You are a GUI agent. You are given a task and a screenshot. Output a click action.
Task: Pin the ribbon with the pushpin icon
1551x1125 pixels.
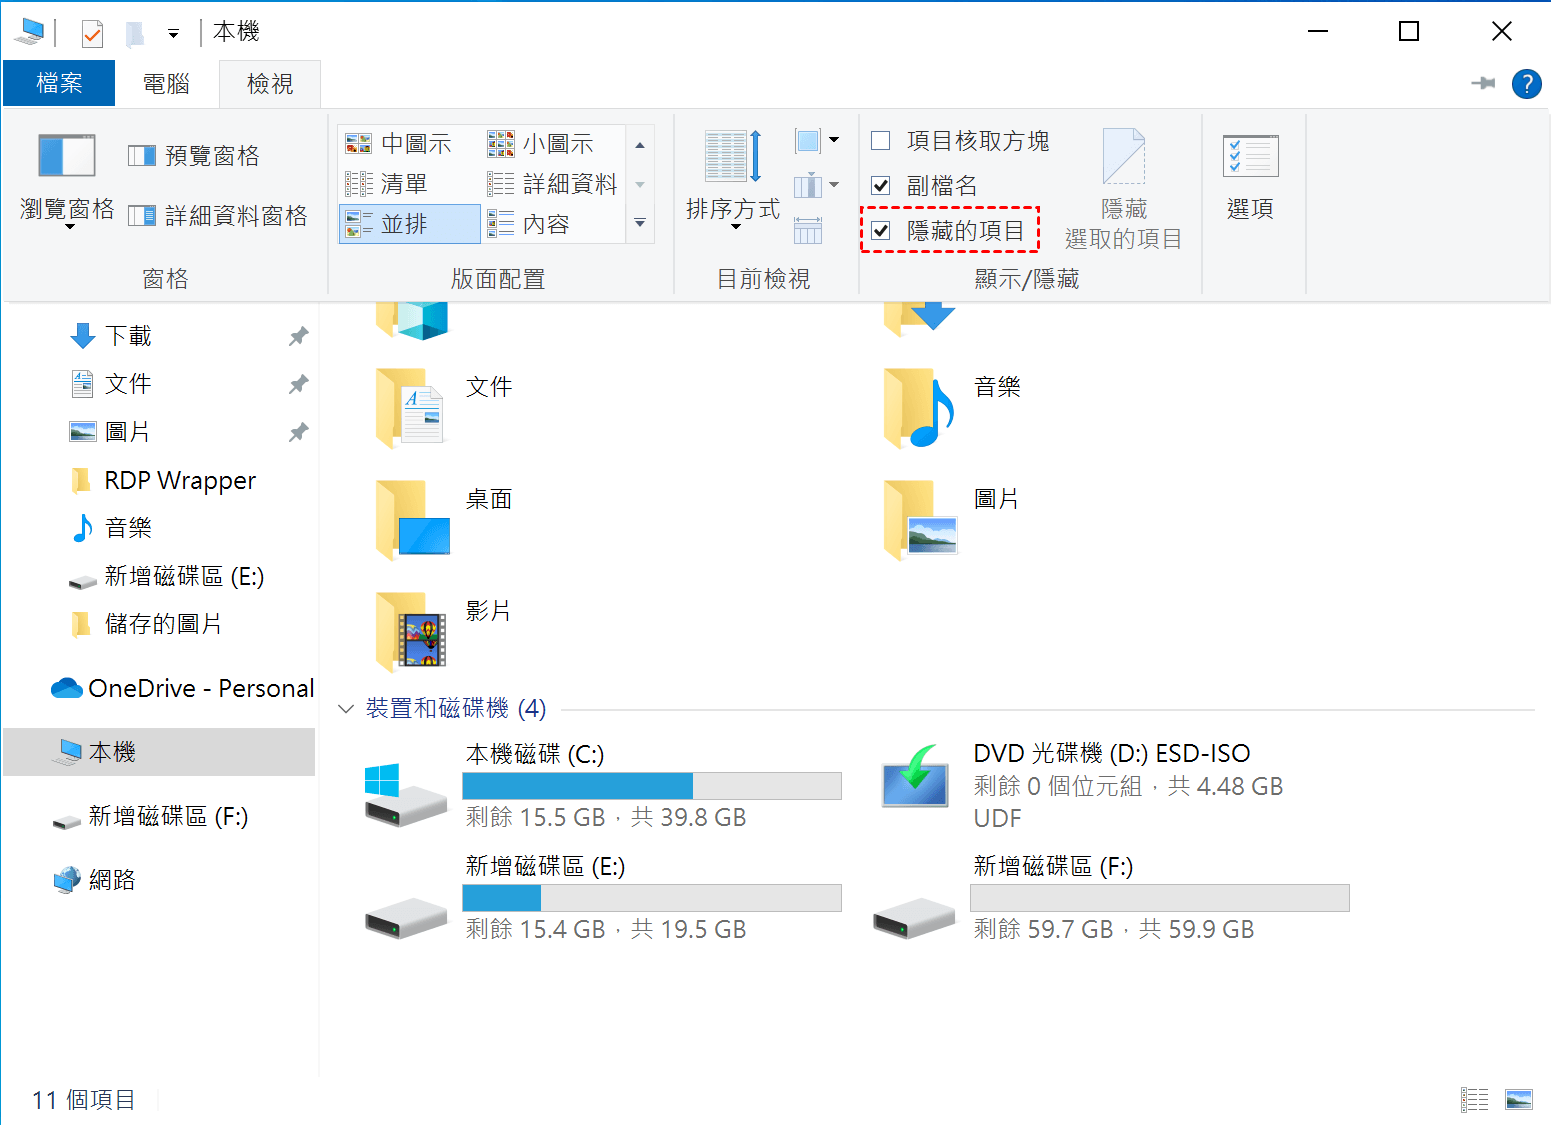[1483, 83]
